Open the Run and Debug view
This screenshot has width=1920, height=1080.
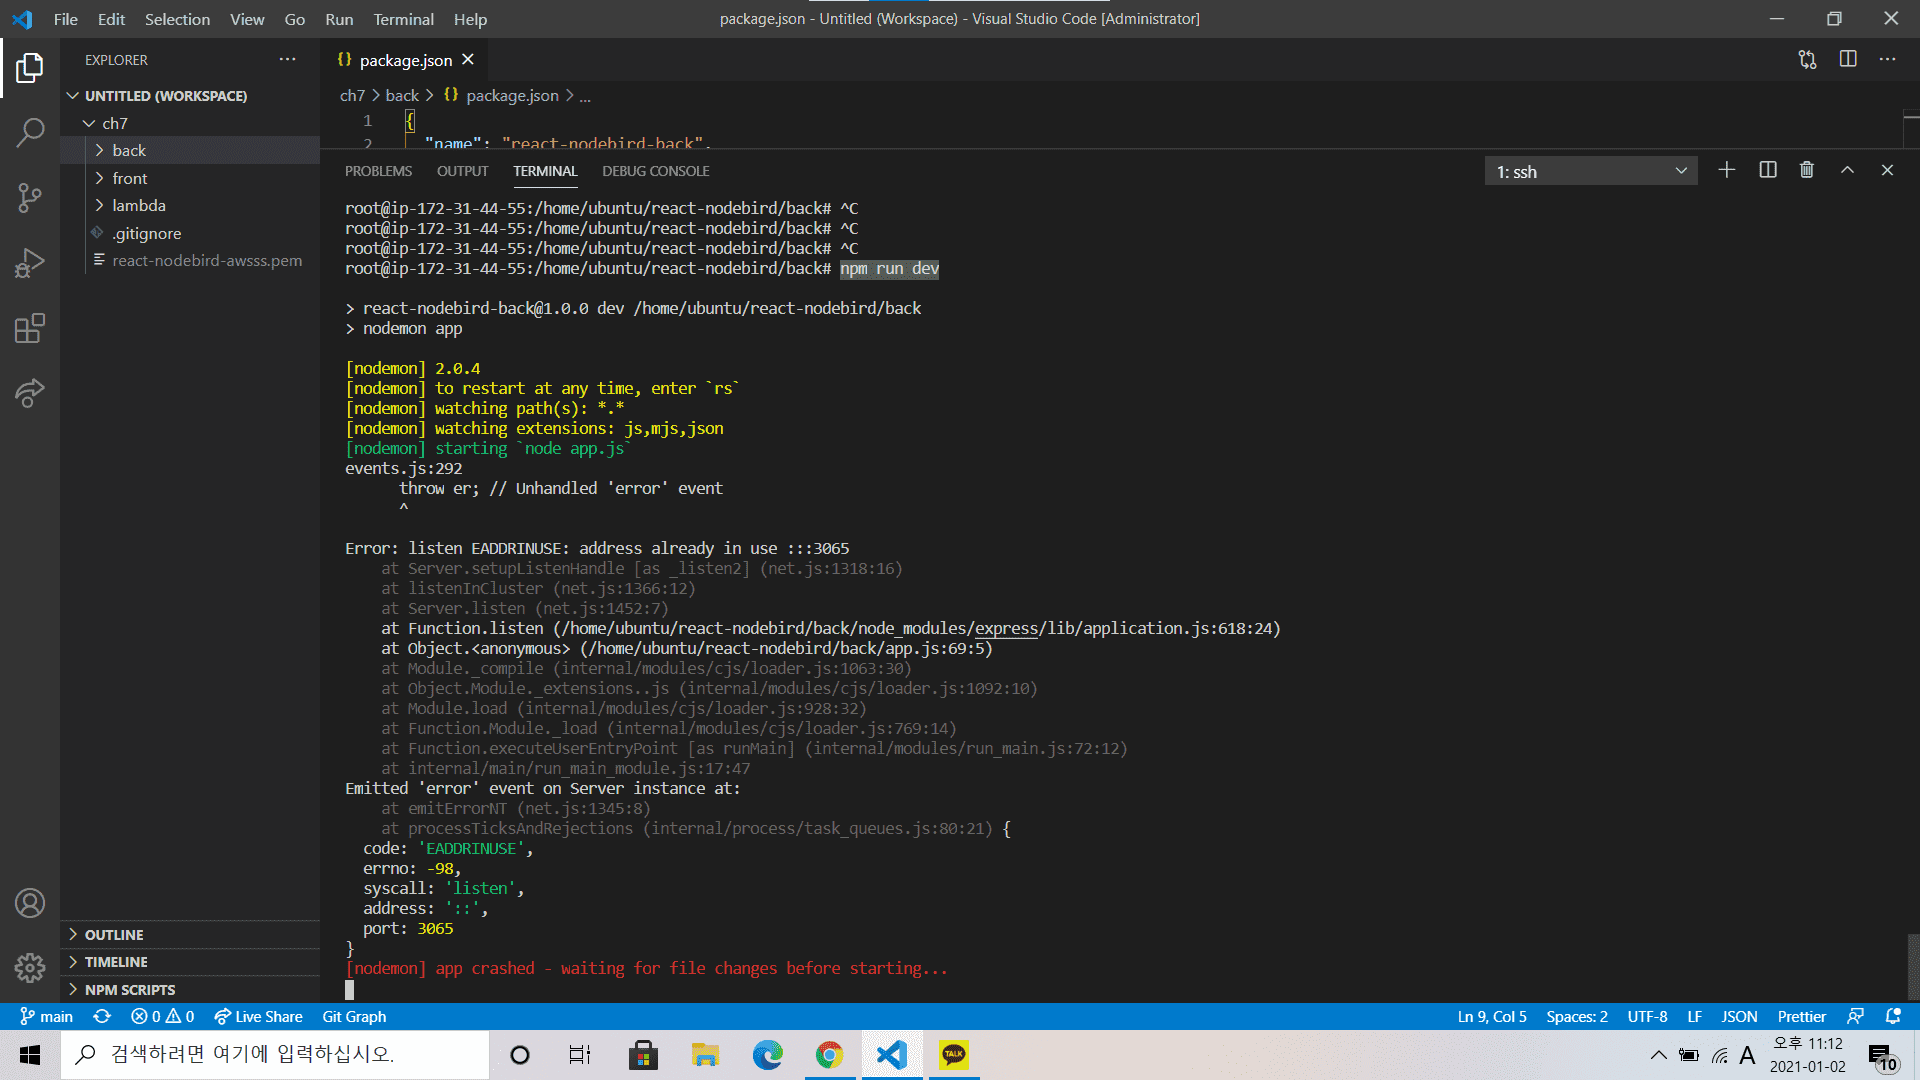30,263
